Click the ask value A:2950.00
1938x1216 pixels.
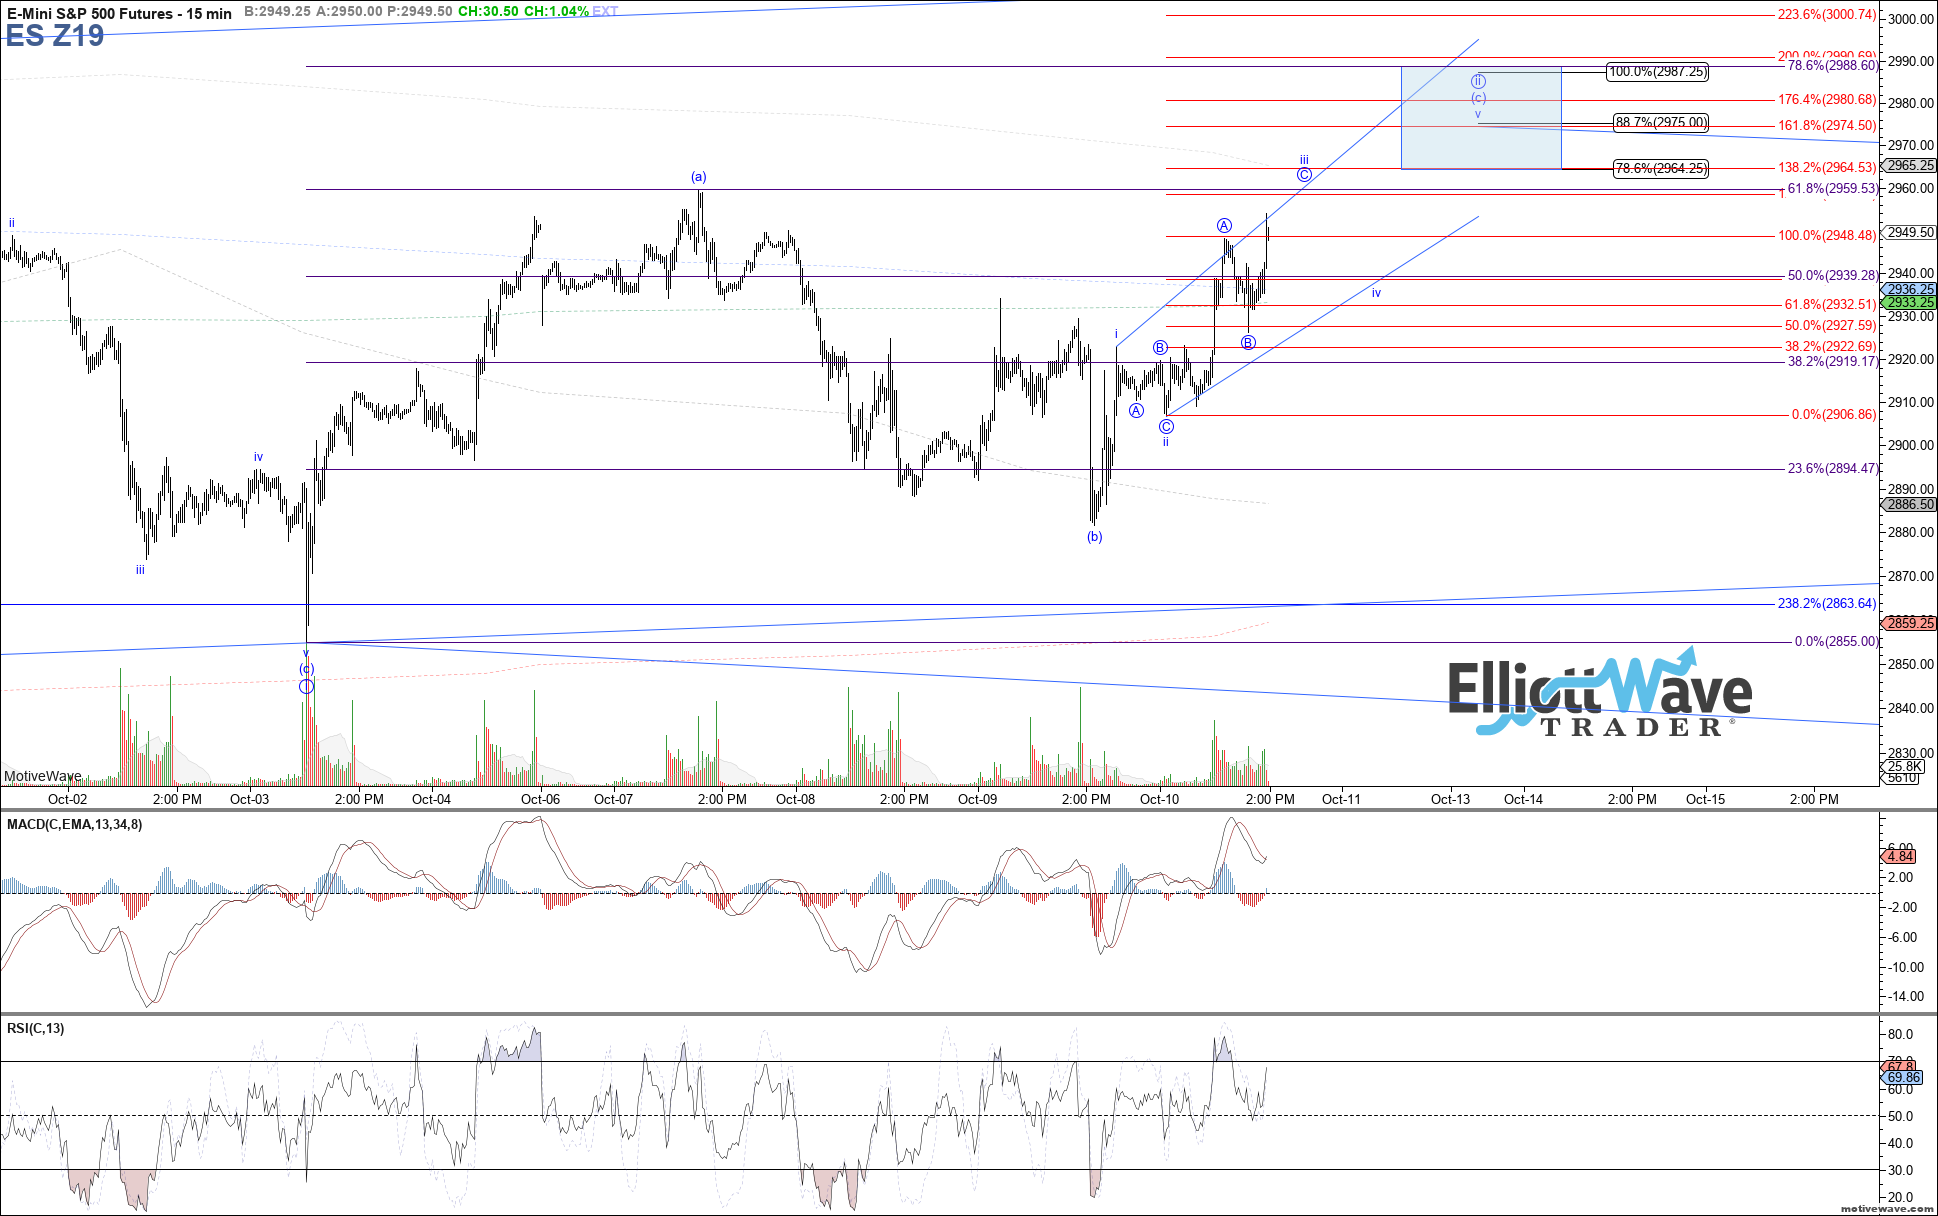(349, 11)
